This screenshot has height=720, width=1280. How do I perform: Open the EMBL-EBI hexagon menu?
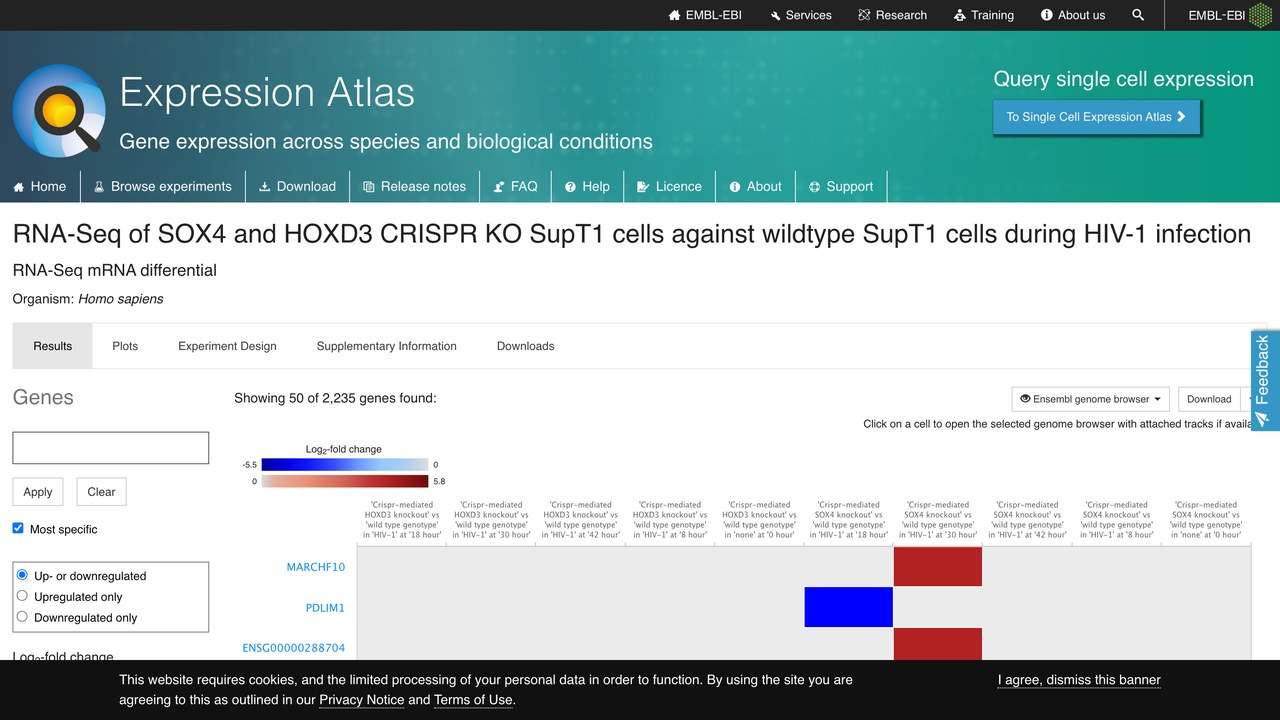point(1230,15)
